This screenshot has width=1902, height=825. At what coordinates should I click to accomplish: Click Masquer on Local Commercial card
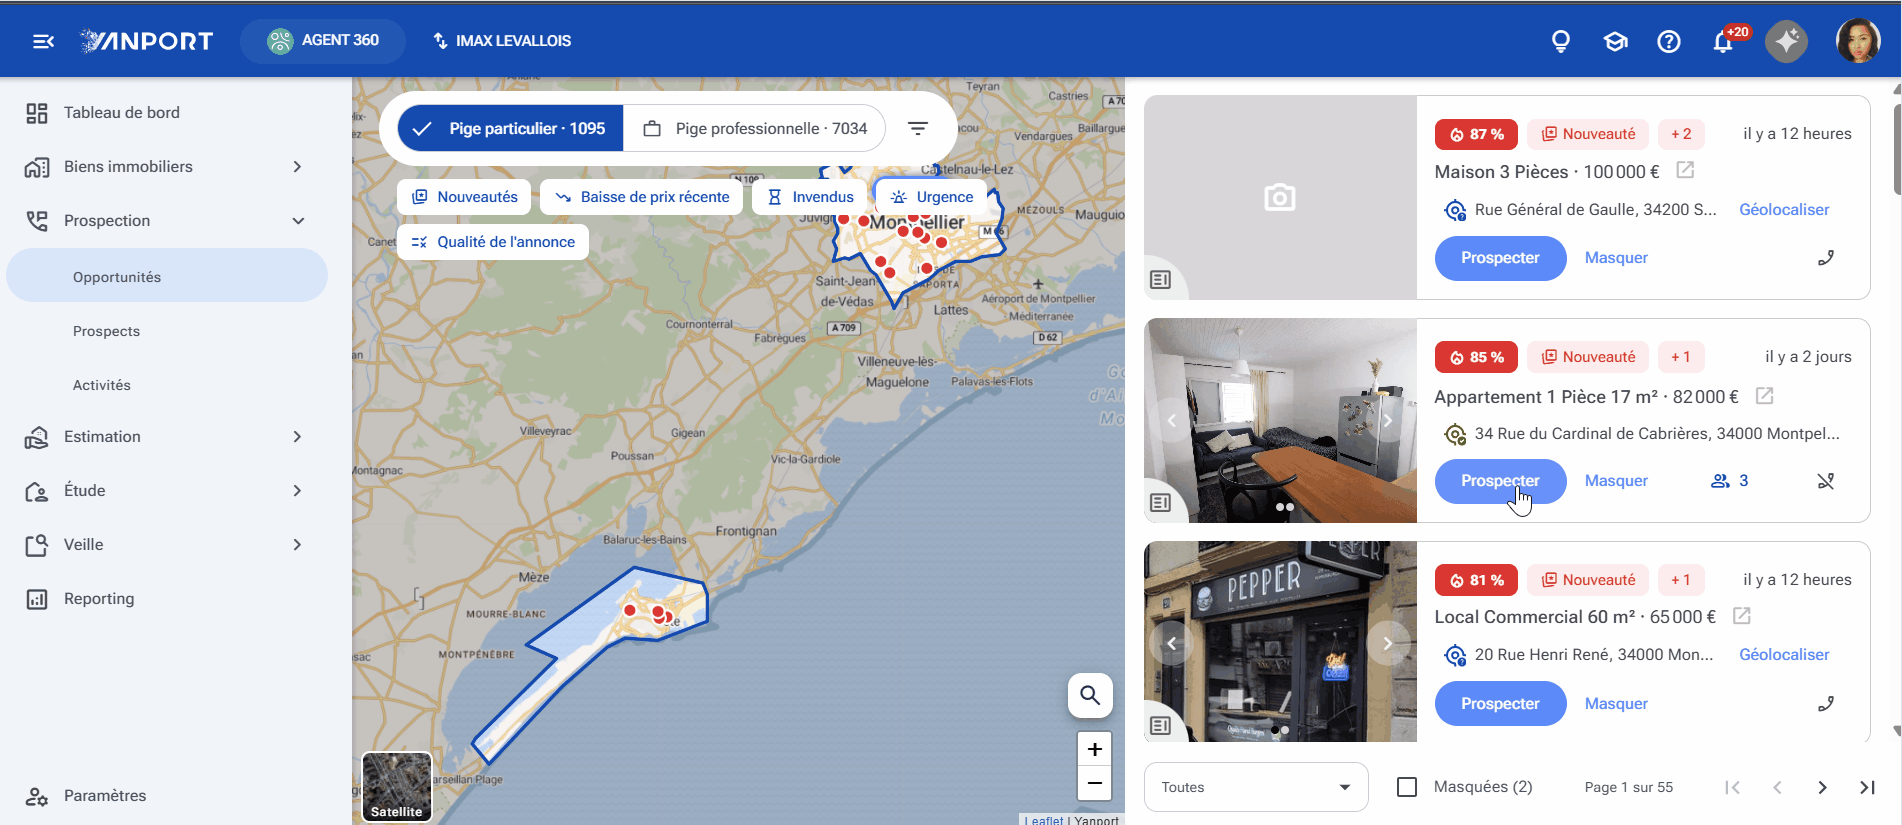[x=1616, y=704]
